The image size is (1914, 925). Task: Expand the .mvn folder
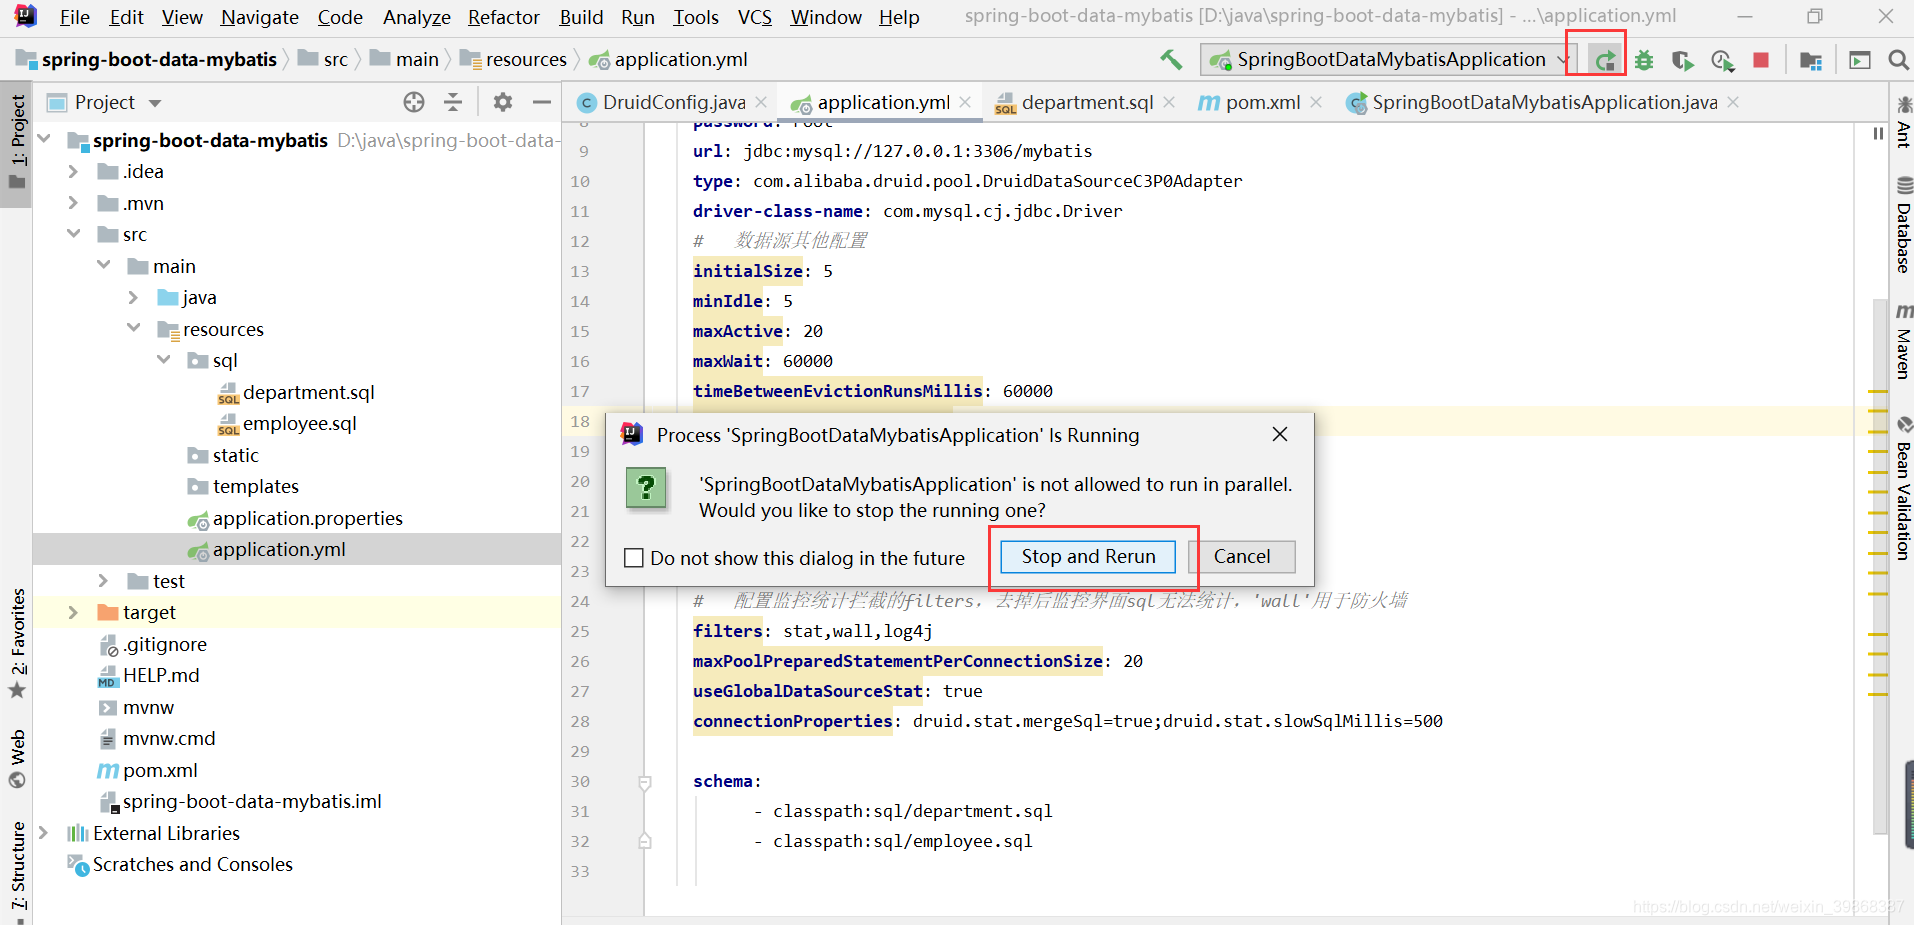pyautogui.click(x=73, y=203)
